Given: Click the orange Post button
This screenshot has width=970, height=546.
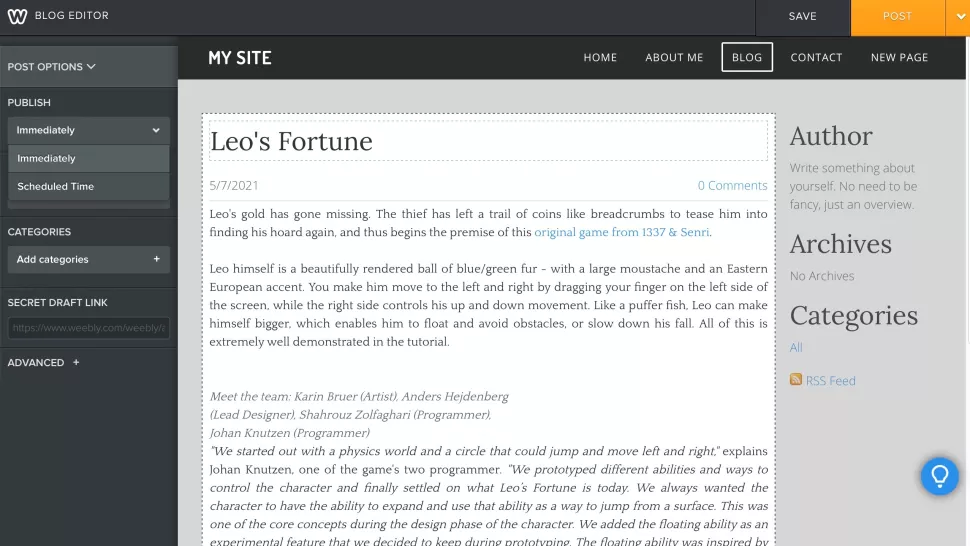Looking at the screenshot, I should click(898, 17).
